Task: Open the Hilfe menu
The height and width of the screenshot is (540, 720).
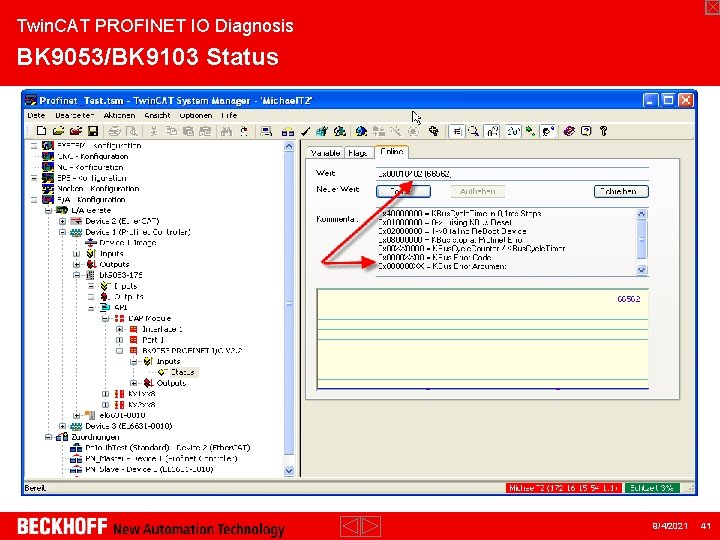Action: (229, 115)
